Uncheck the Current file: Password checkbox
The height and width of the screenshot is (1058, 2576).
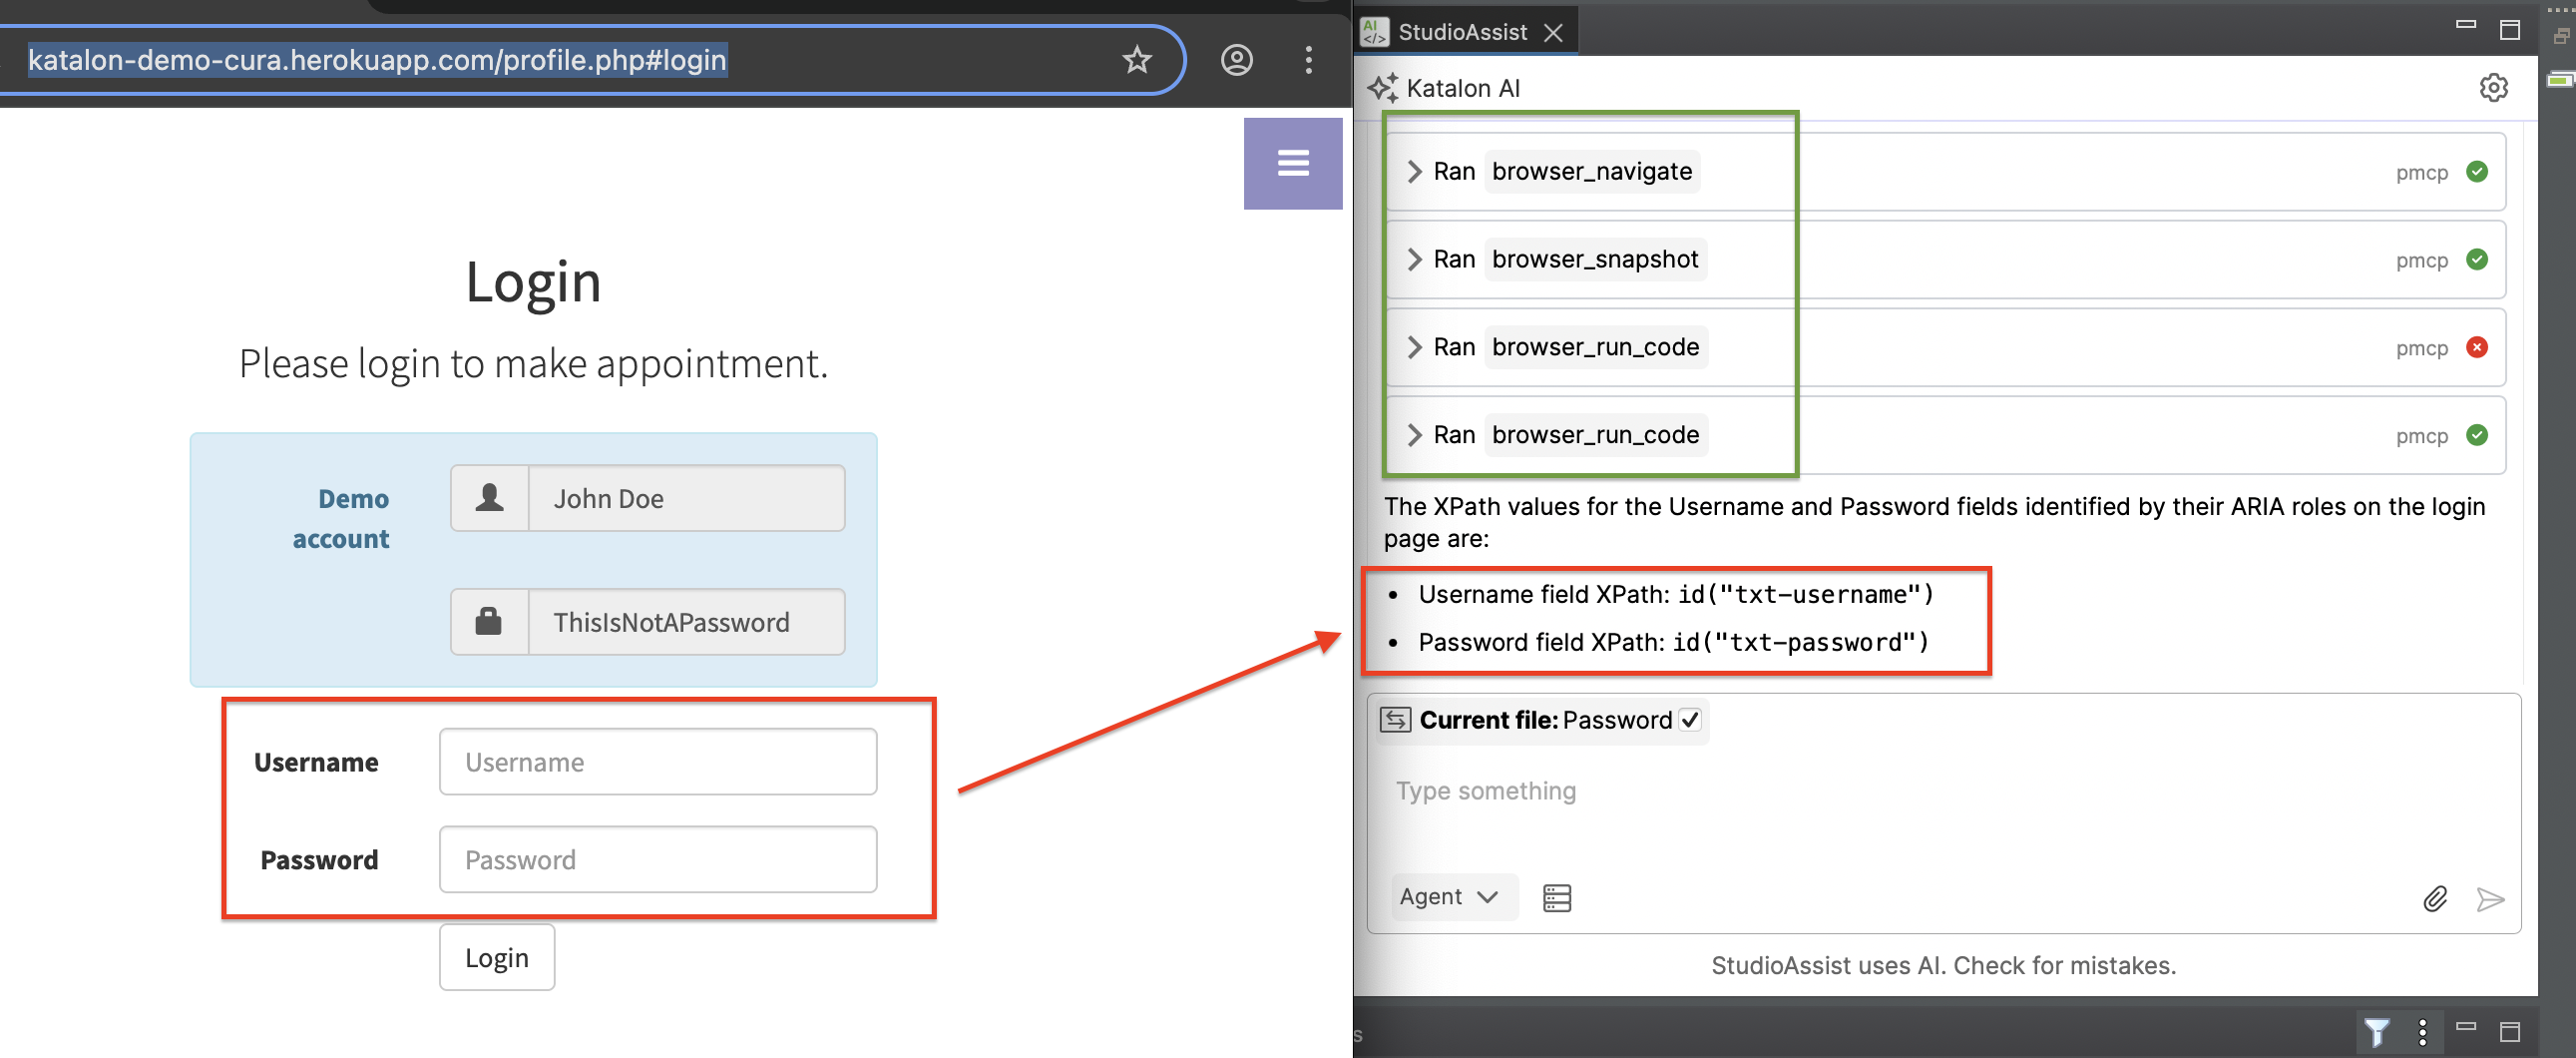[x=1691, y=719]
